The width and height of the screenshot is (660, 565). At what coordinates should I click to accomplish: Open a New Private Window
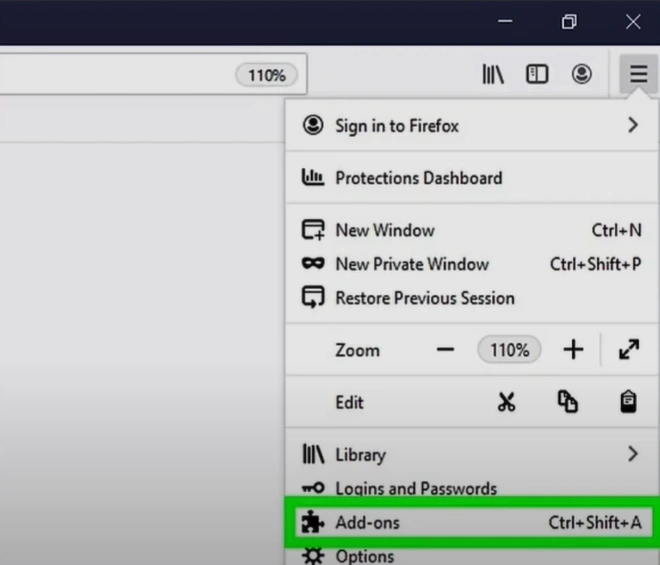[471, 264]
